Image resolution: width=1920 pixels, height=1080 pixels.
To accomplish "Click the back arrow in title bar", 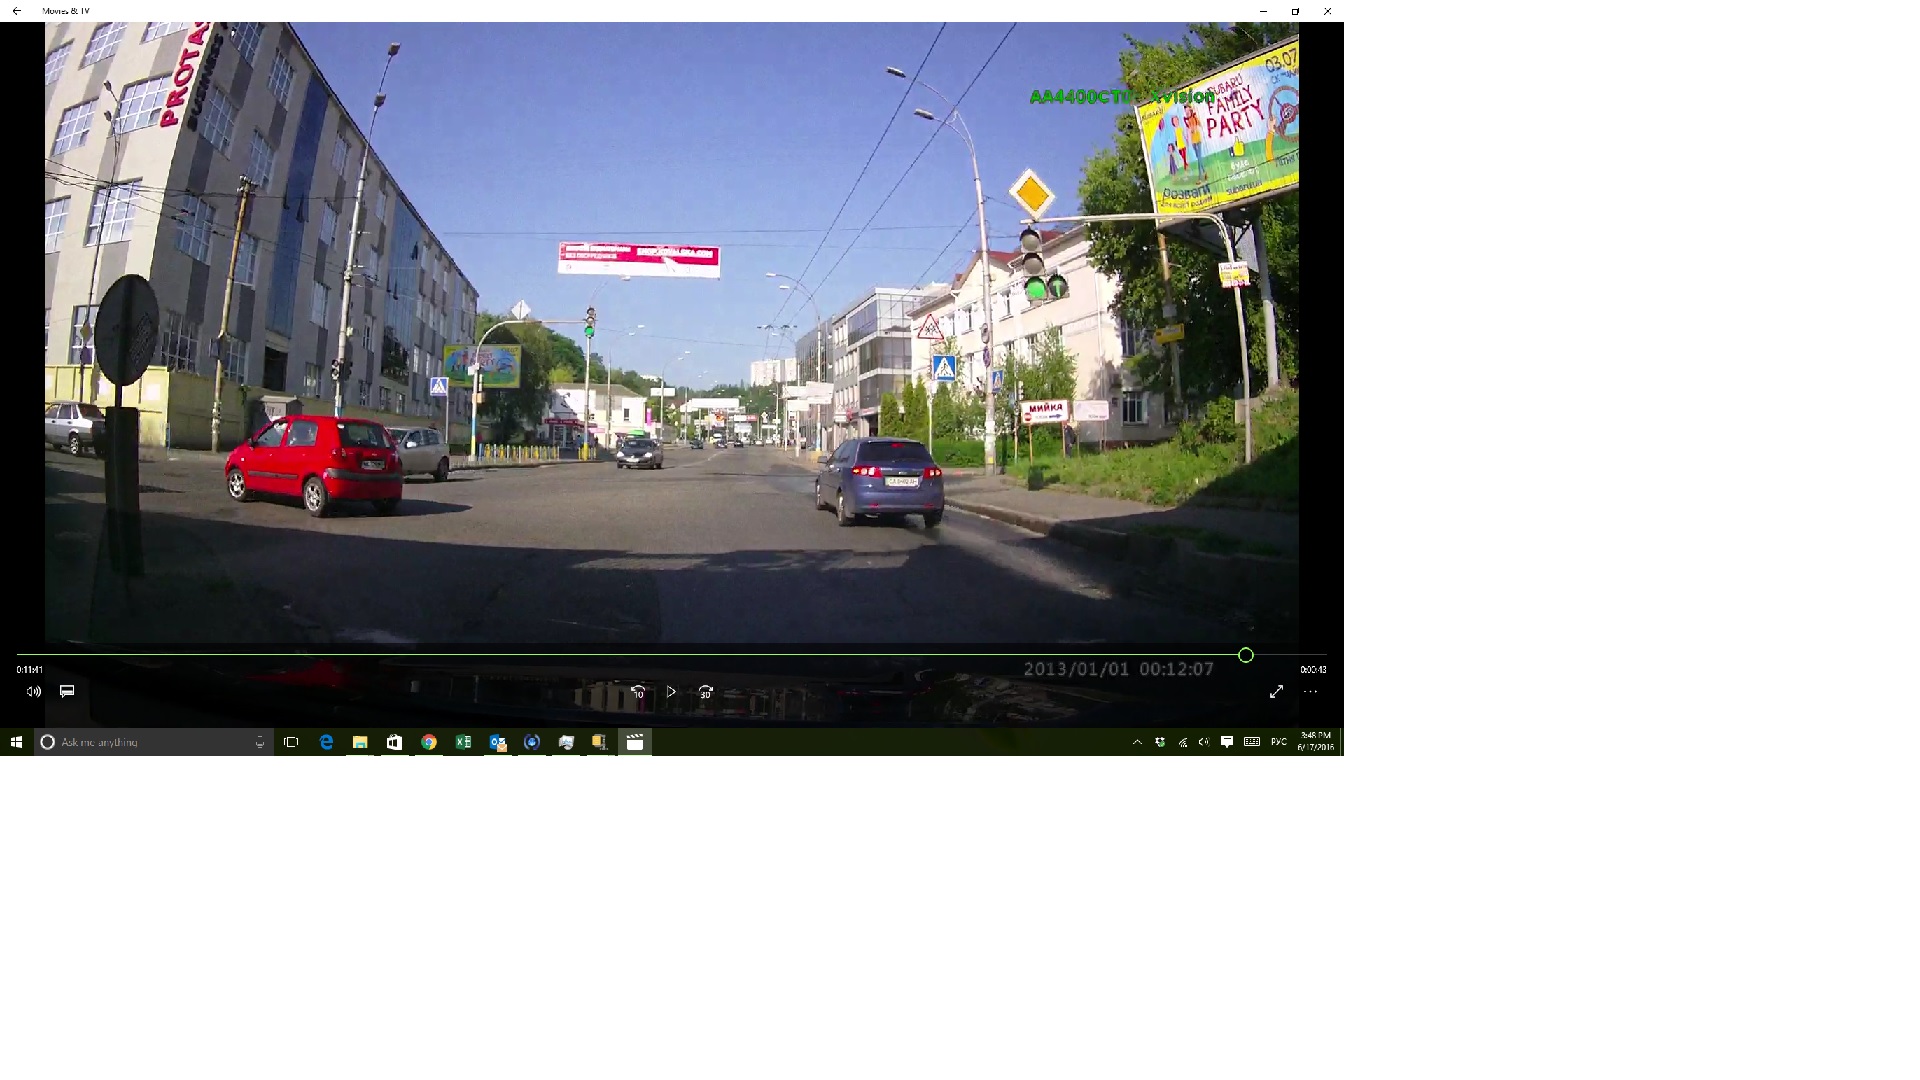I will (x=16, y=11).
